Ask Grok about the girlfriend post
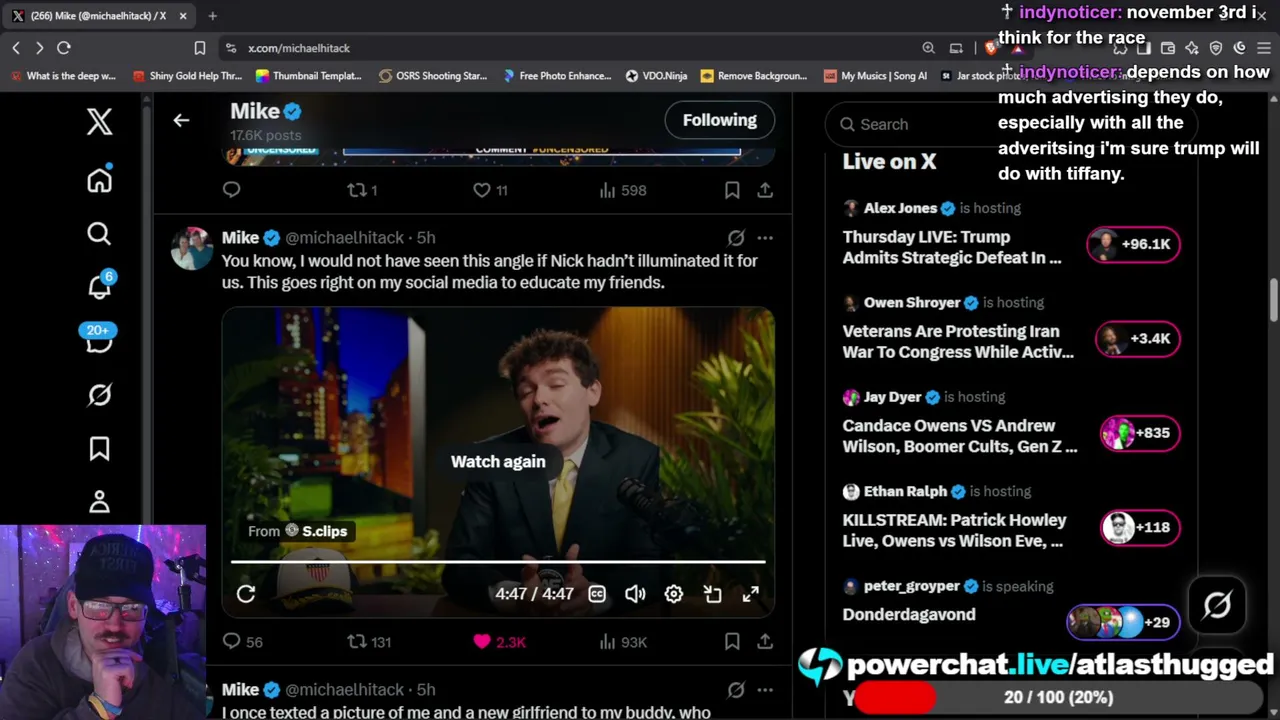Screen dimensions: 1280x720 (x=736, y=690)
